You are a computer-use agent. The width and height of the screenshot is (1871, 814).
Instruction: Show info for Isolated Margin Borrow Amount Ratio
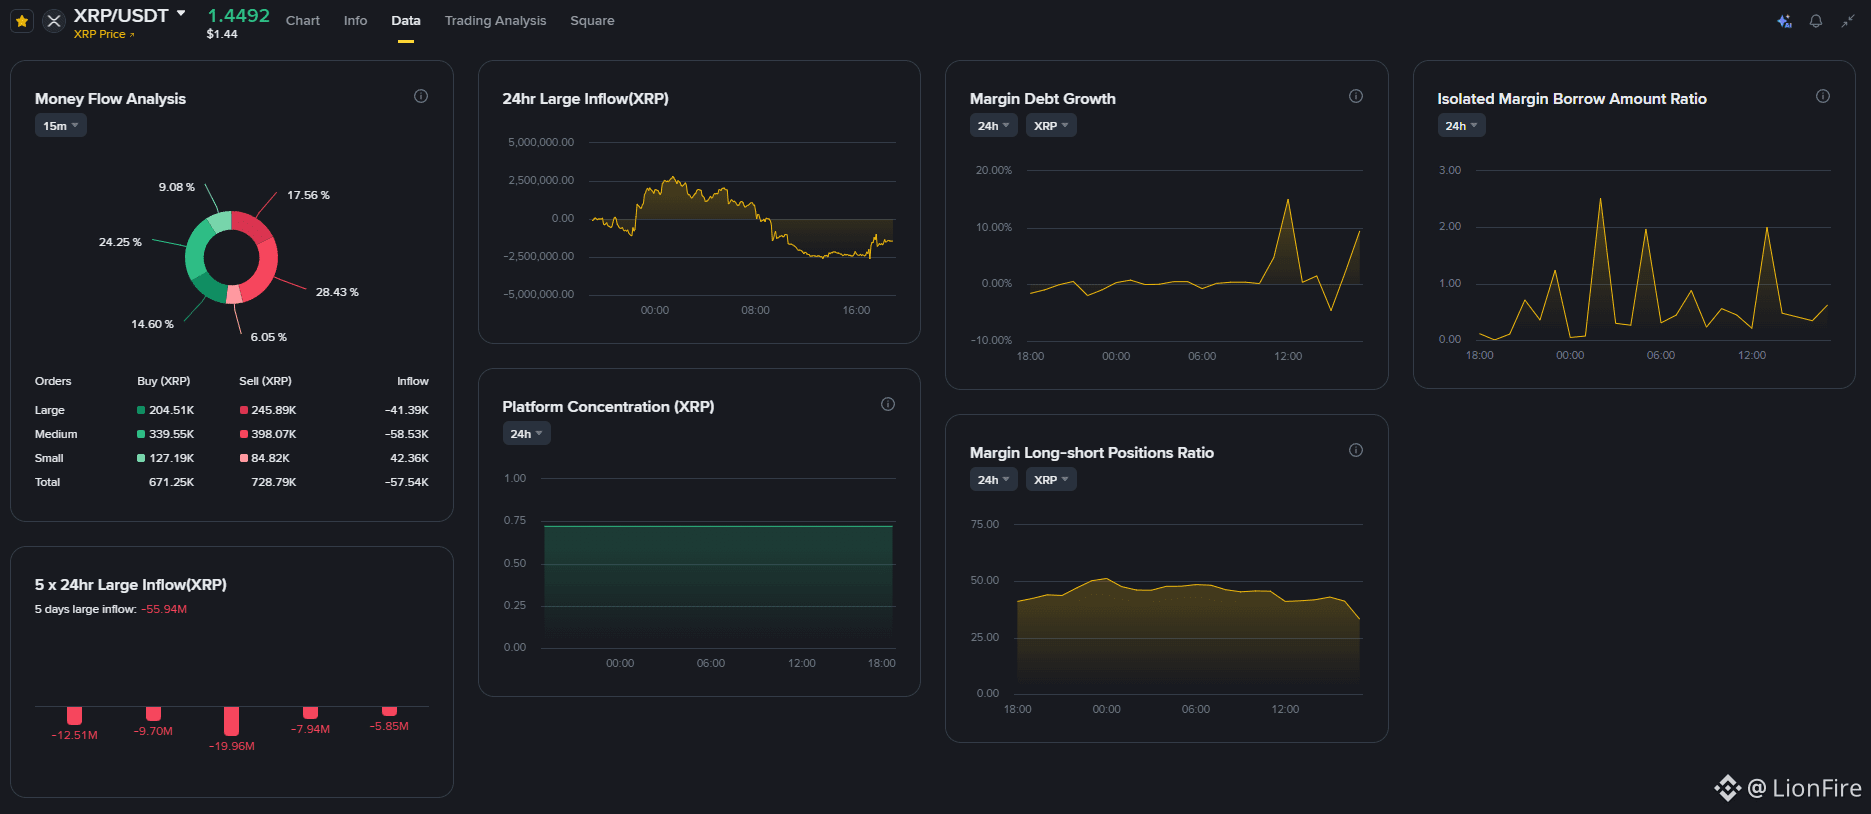point(1823,96)
